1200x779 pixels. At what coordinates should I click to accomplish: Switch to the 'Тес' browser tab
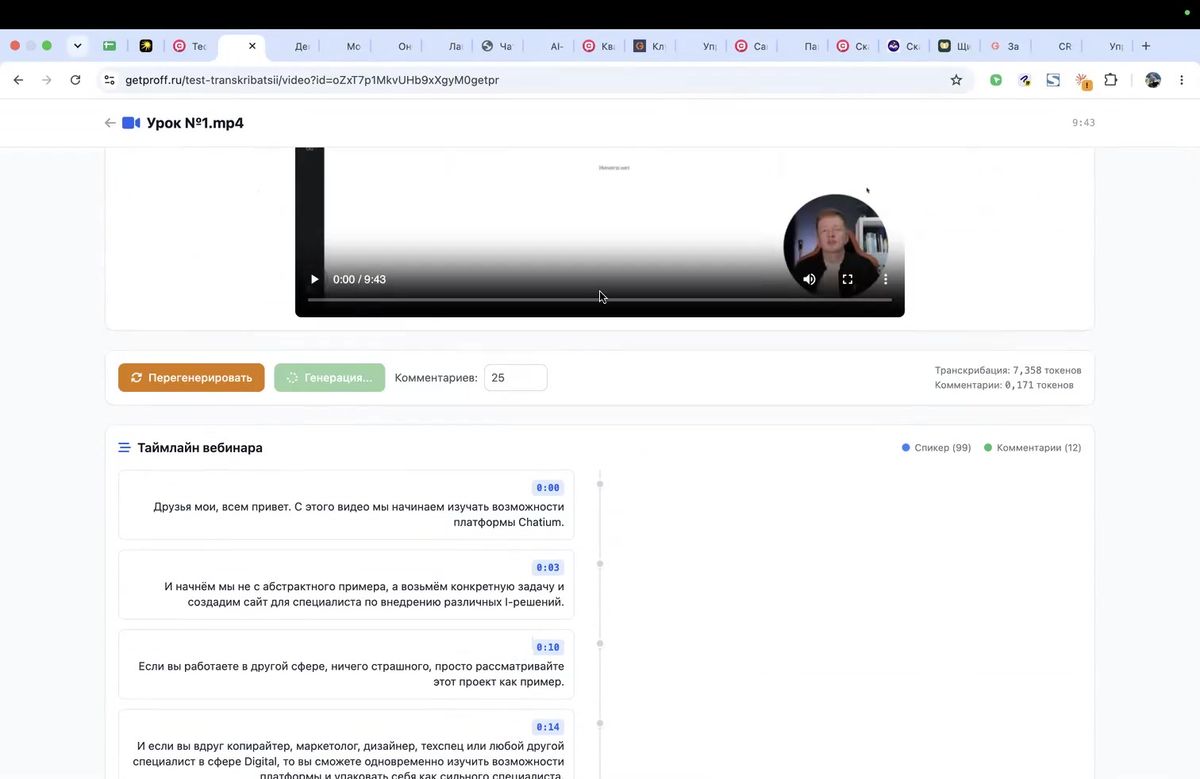tap(190, 46)
